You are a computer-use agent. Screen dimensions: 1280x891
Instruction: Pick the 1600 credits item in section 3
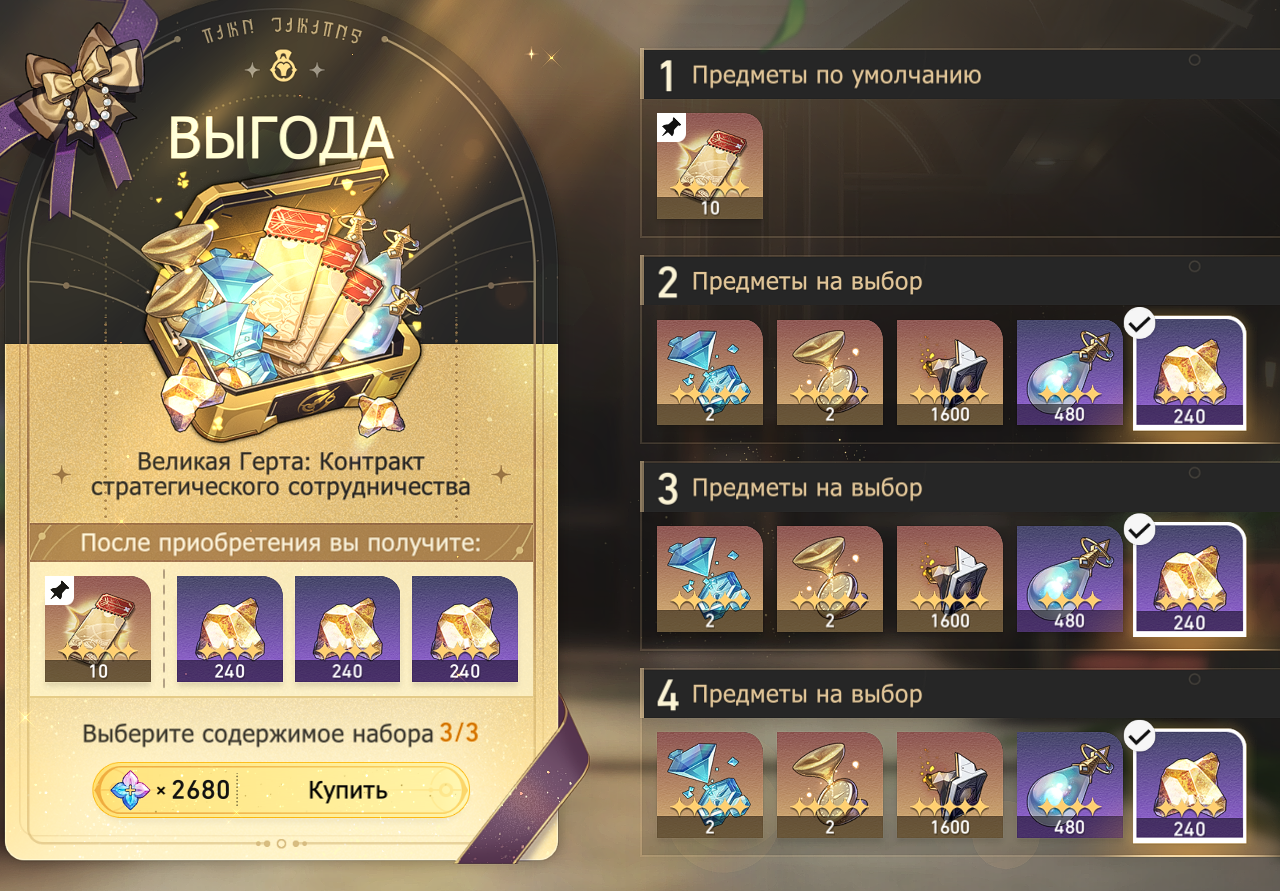950,579
